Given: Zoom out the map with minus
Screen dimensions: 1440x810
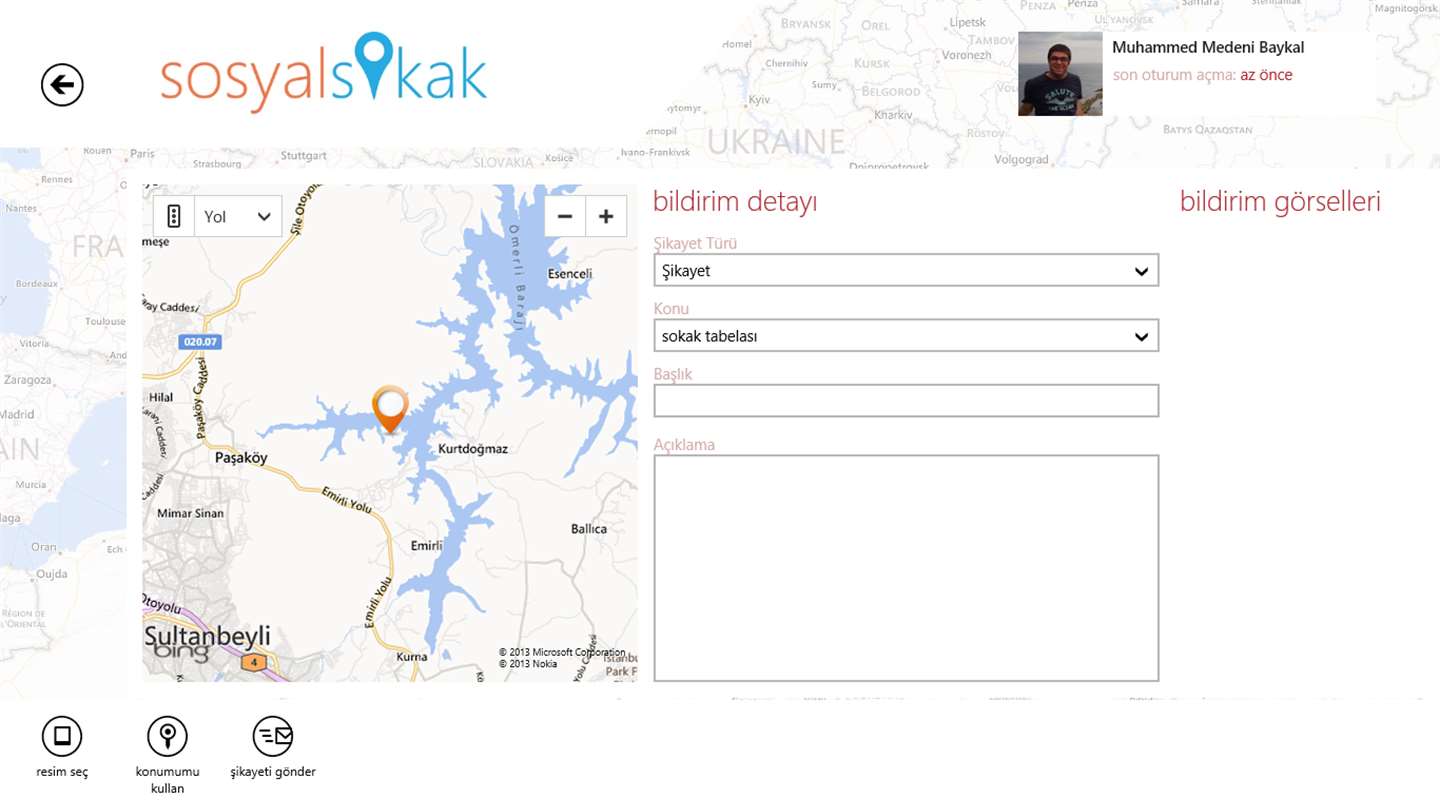Looking at the screenshot, I should click(x=565, y=216).
